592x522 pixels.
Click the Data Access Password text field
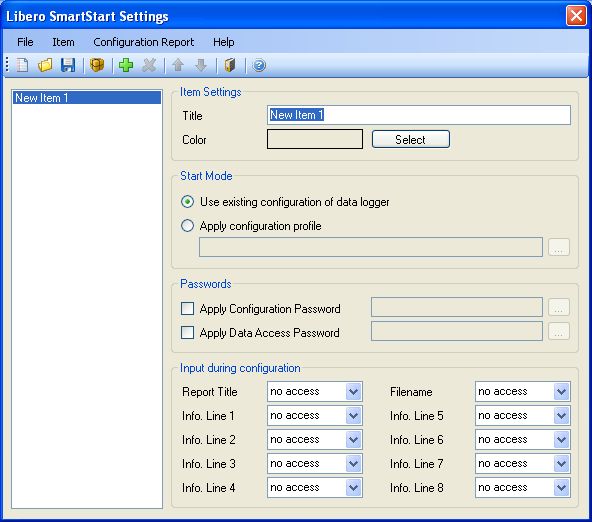tap(457, 331)
